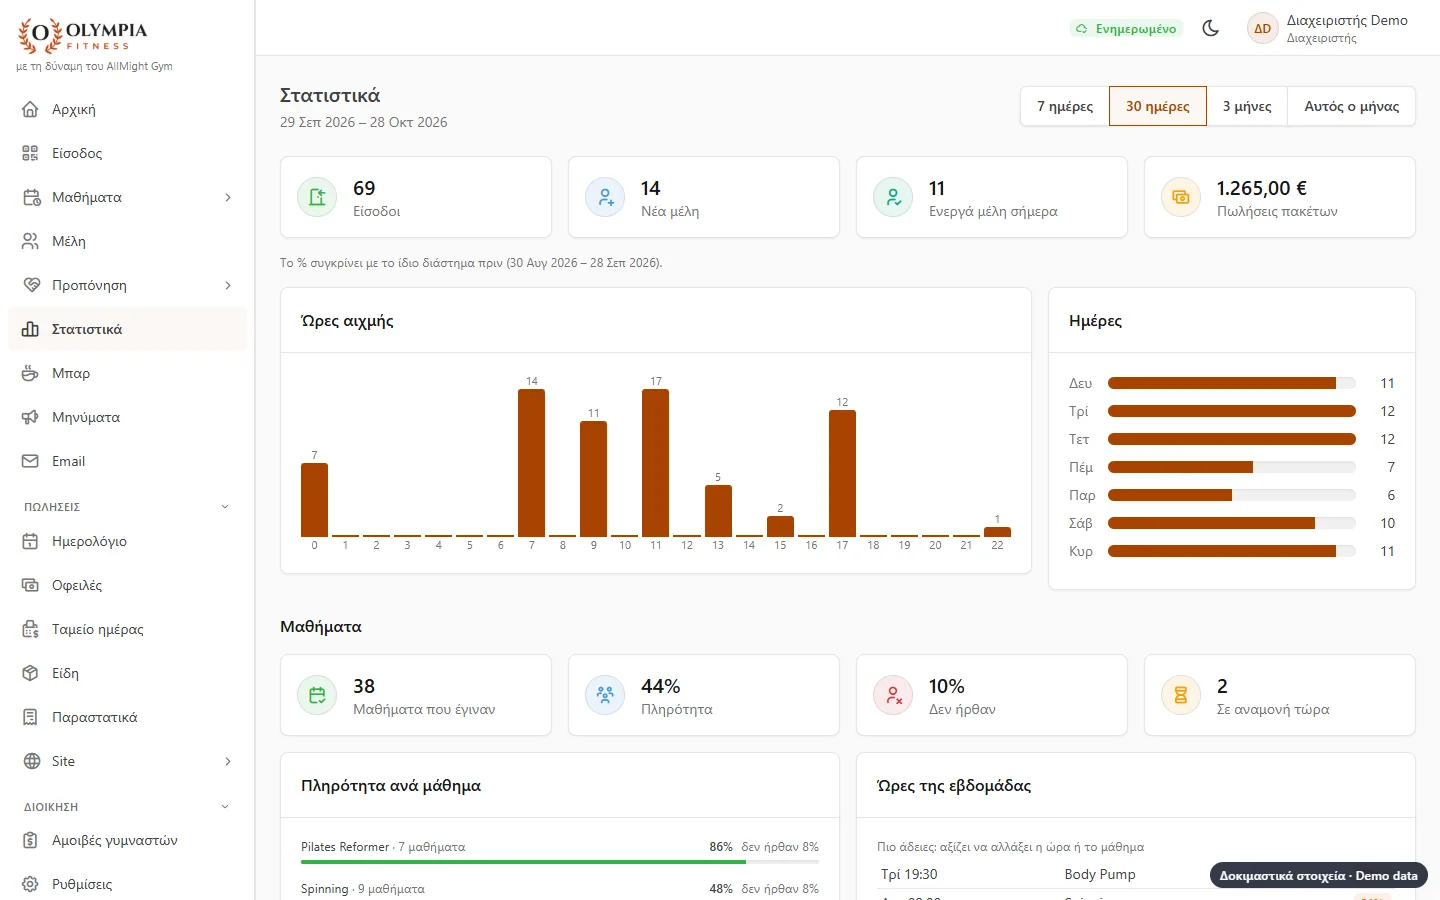Expand the Προπόνηση submenu chevron
Viewport: 1440px width, 900px height.
[x=228, y=285]
